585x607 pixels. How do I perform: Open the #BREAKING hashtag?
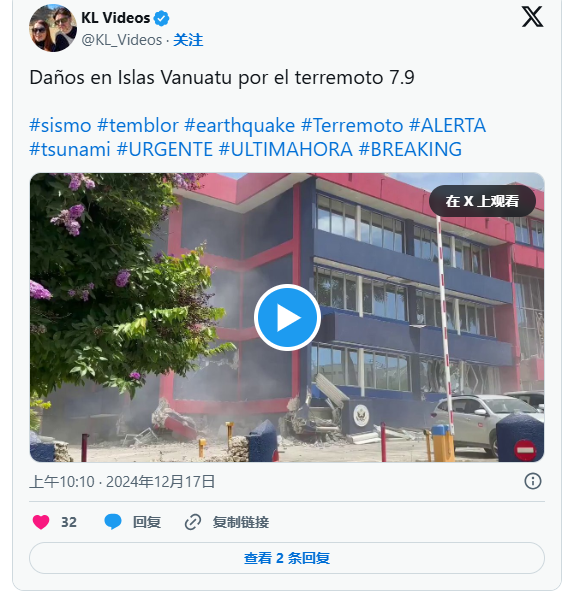coord(410,149)
